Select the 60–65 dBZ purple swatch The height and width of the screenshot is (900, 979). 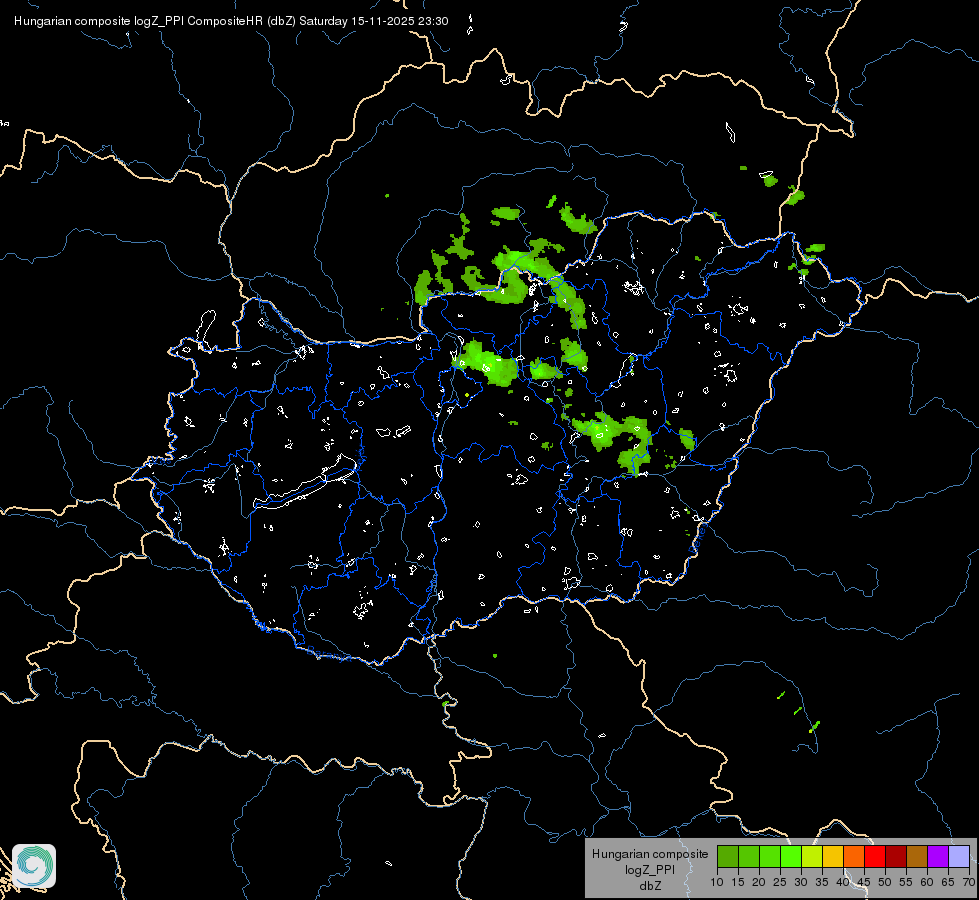(x=938, y=856)
